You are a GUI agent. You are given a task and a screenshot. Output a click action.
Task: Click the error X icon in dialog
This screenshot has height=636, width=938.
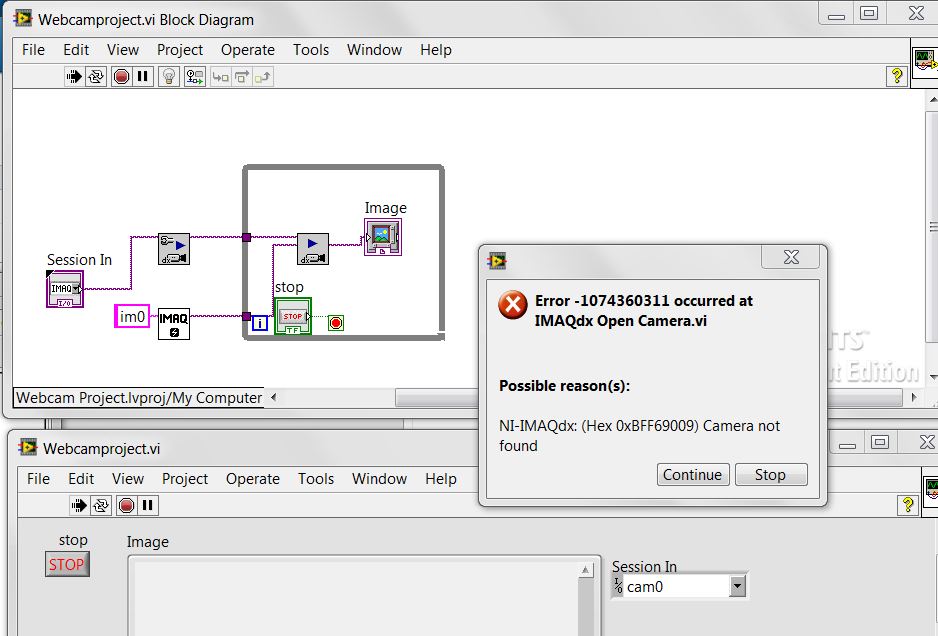[513, 305]
